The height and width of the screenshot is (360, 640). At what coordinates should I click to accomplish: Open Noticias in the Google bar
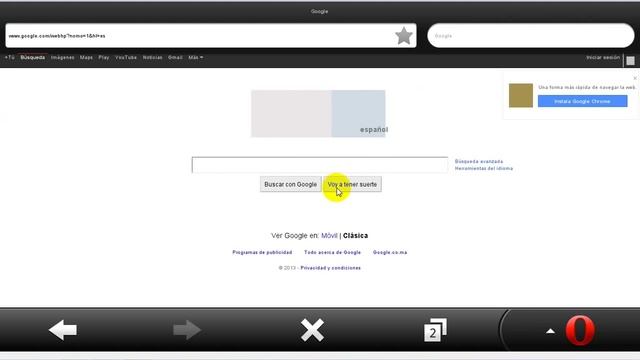click(x=152, y=58)
